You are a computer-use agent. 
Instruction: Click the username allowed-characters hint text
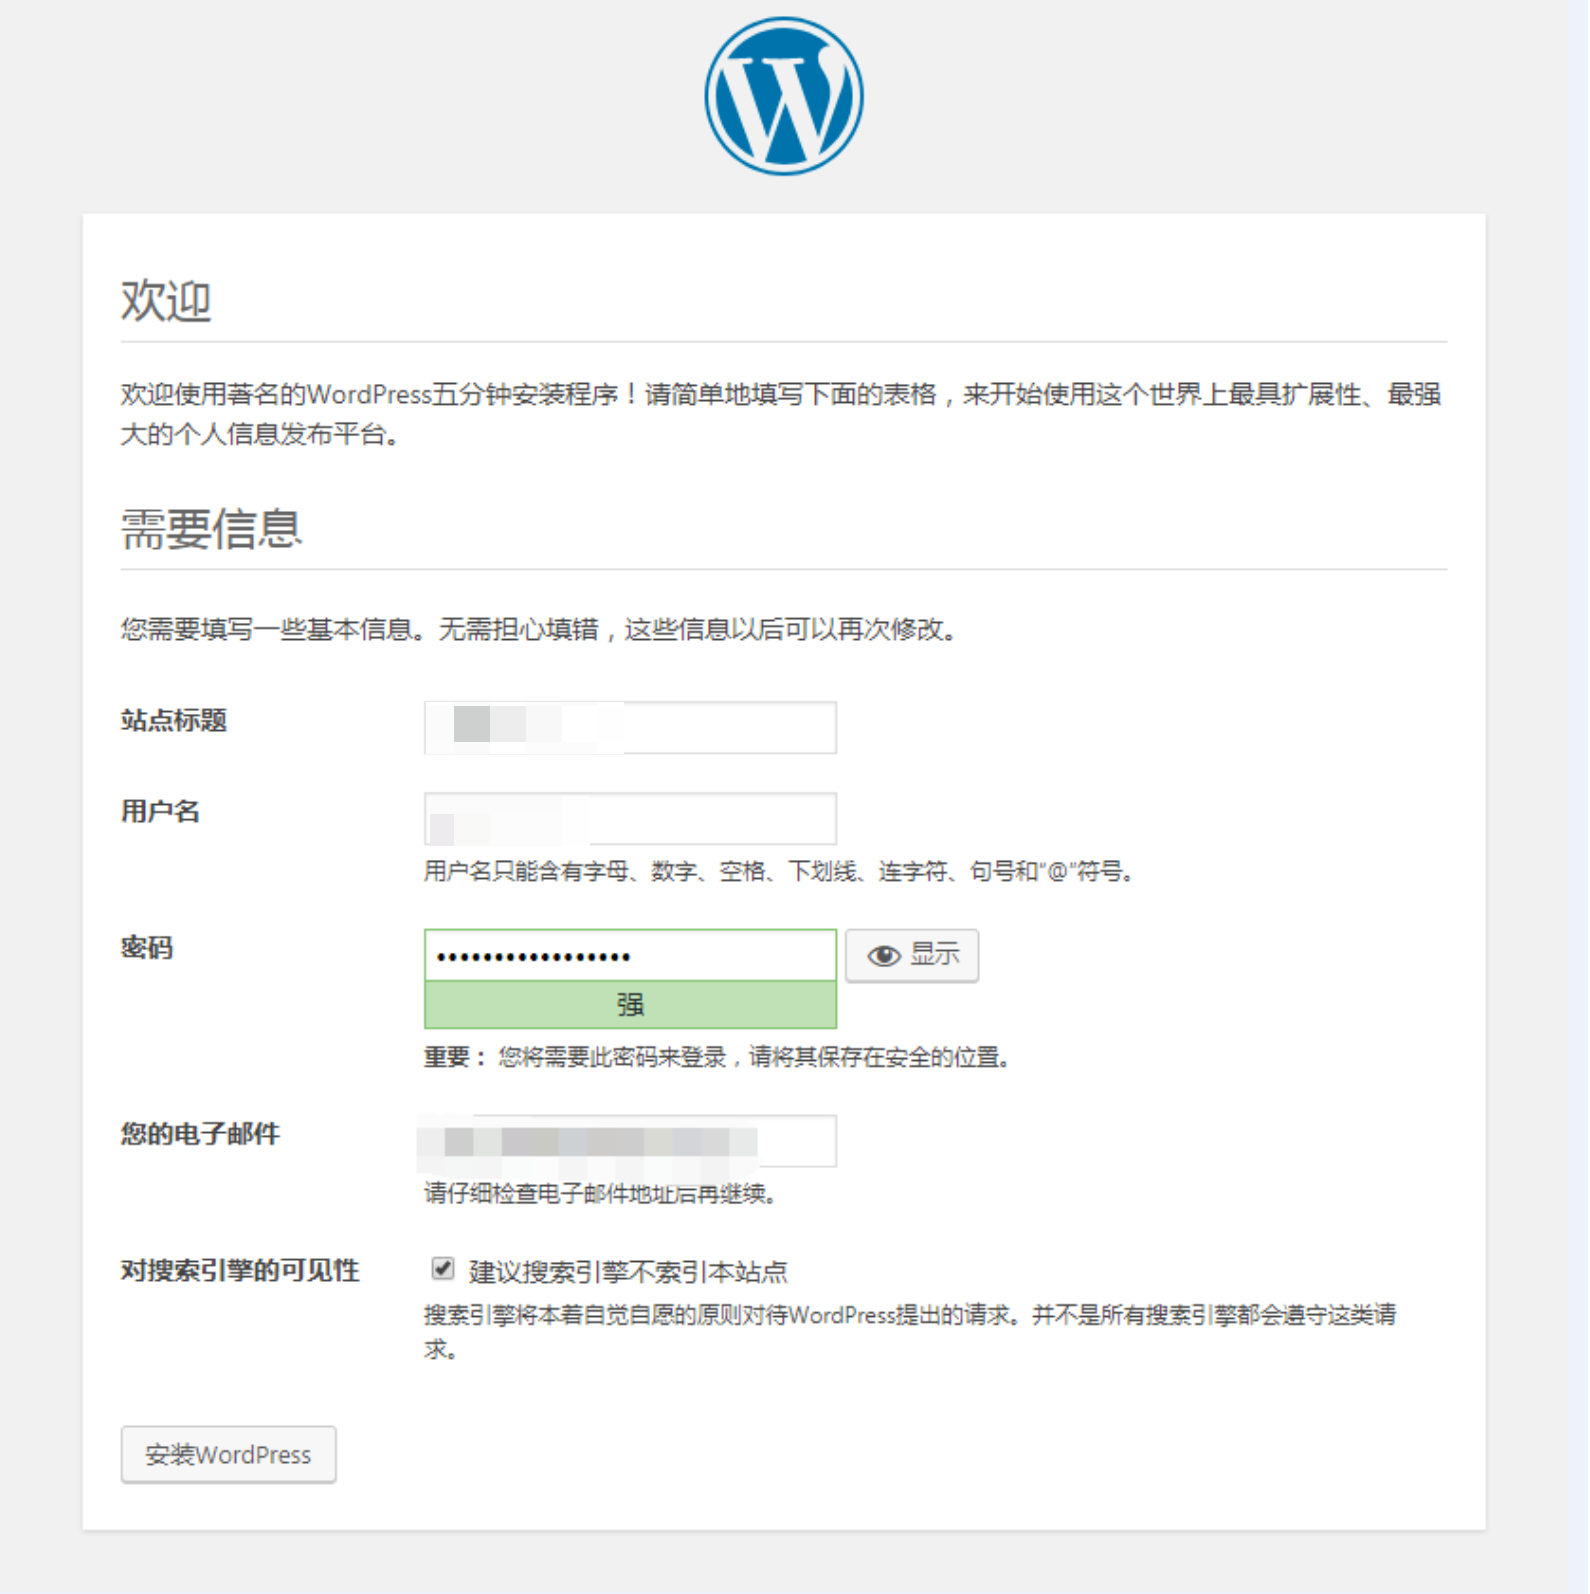pos(779,871)
